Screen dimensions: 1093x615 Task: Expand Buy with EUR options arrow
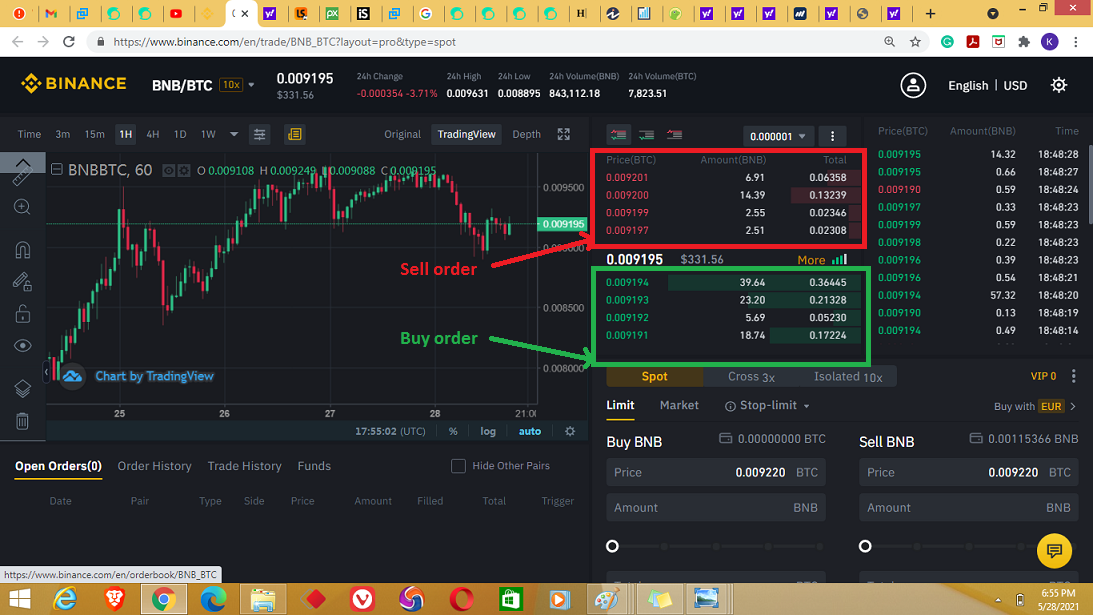(1073, 406)
